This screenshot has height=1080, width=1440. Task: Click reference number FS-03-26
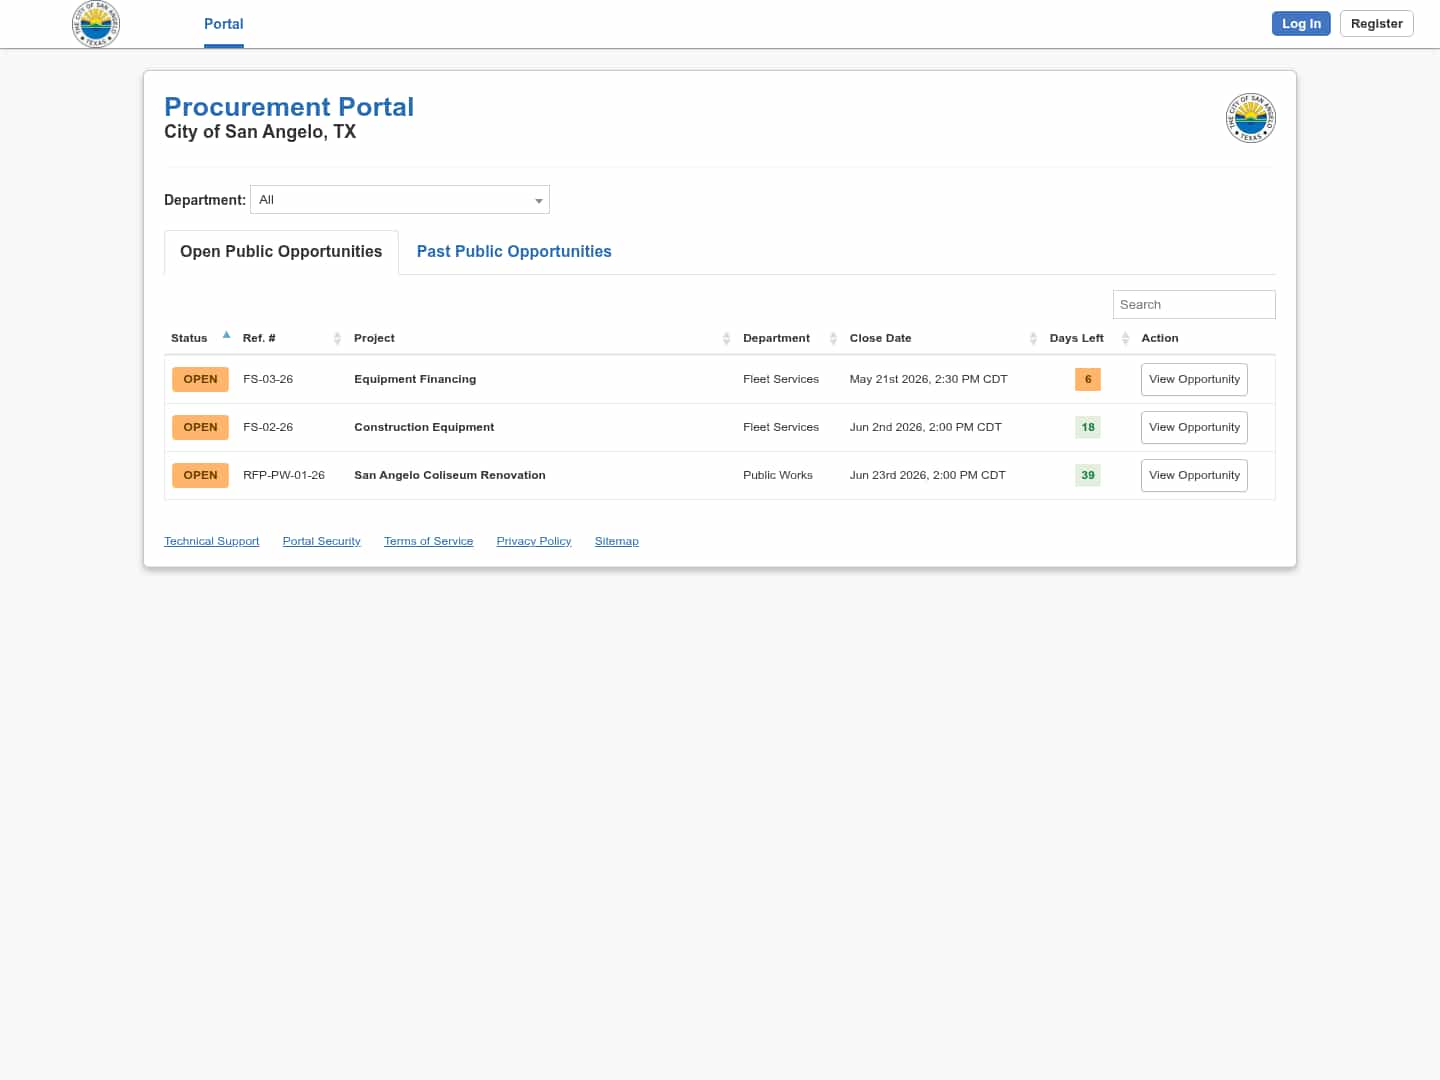click(x=268, y=379)
